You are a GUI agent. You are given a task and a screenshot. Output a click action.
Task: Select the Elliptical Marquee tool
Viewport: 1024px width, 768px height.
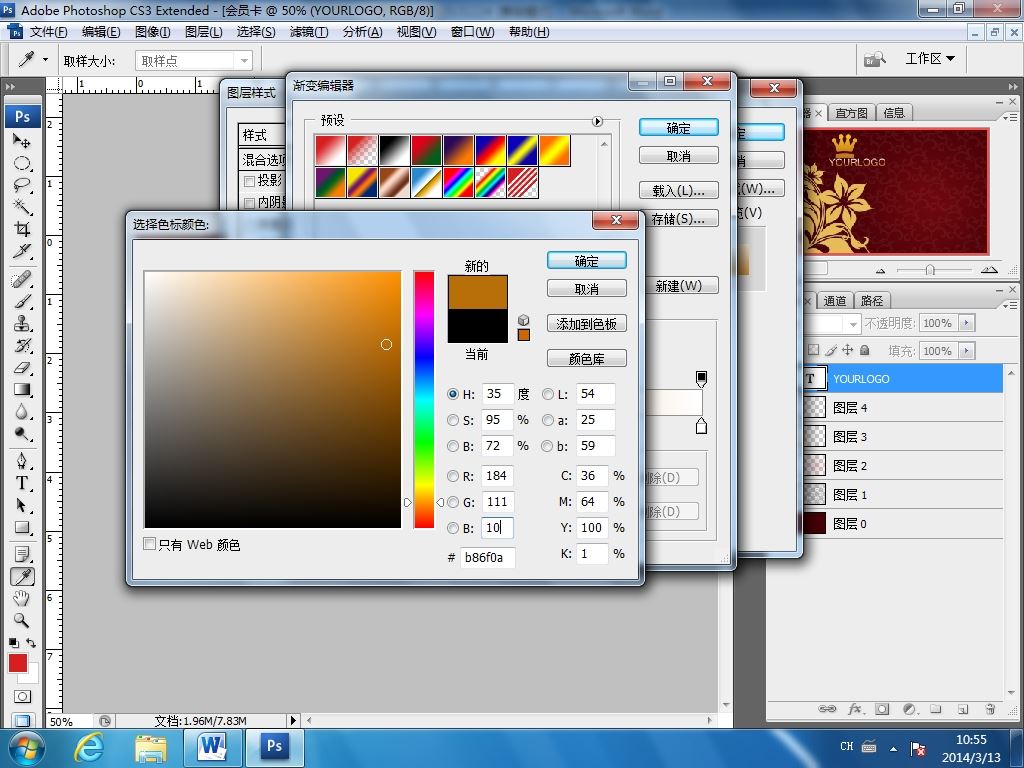[22, 163]
